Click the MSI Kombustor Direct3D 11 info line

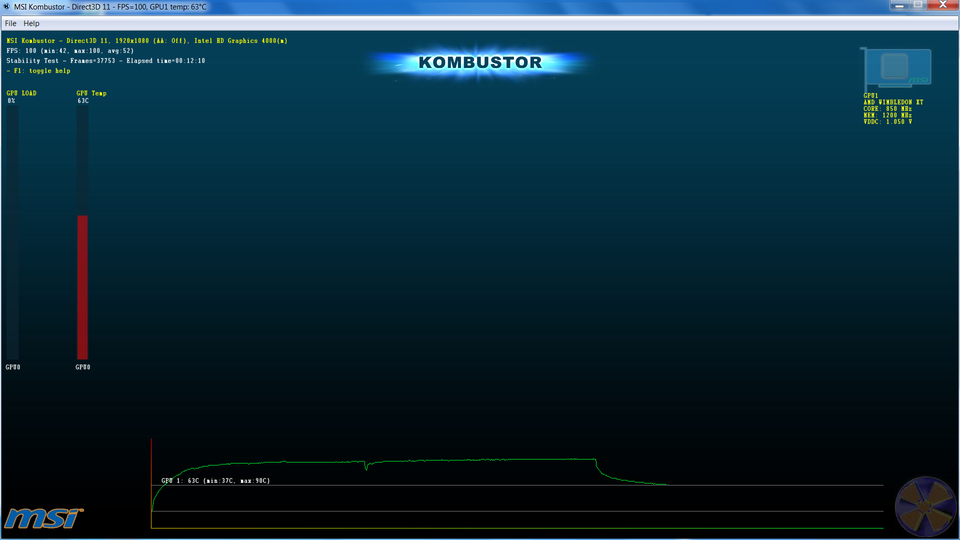pyautogui.click(x=147, y=41)
